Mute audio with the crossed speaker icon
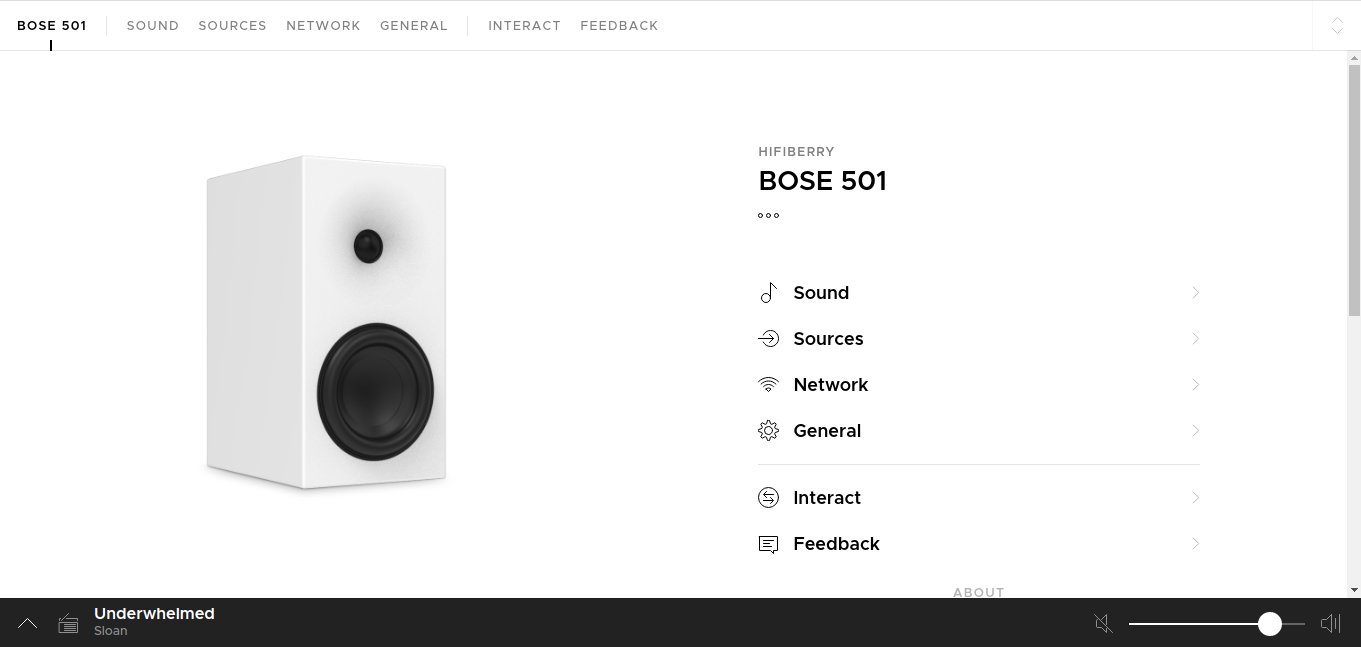The width and height of the screenshot is (1361, 647). click(1103, 623)
